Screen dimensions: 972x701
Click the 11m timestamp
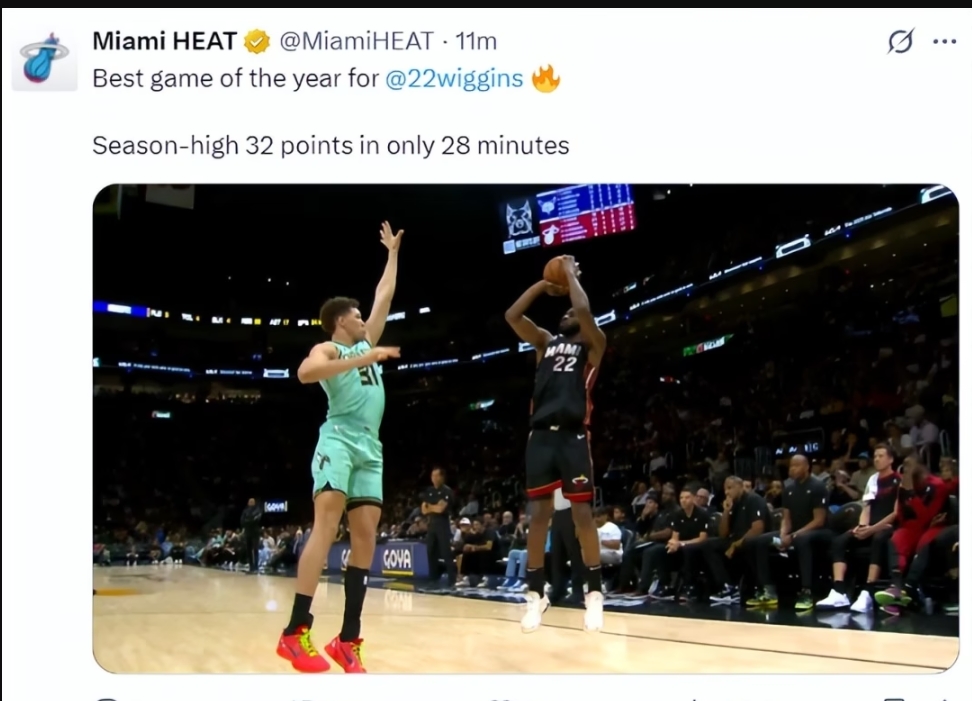click(476, 42)
